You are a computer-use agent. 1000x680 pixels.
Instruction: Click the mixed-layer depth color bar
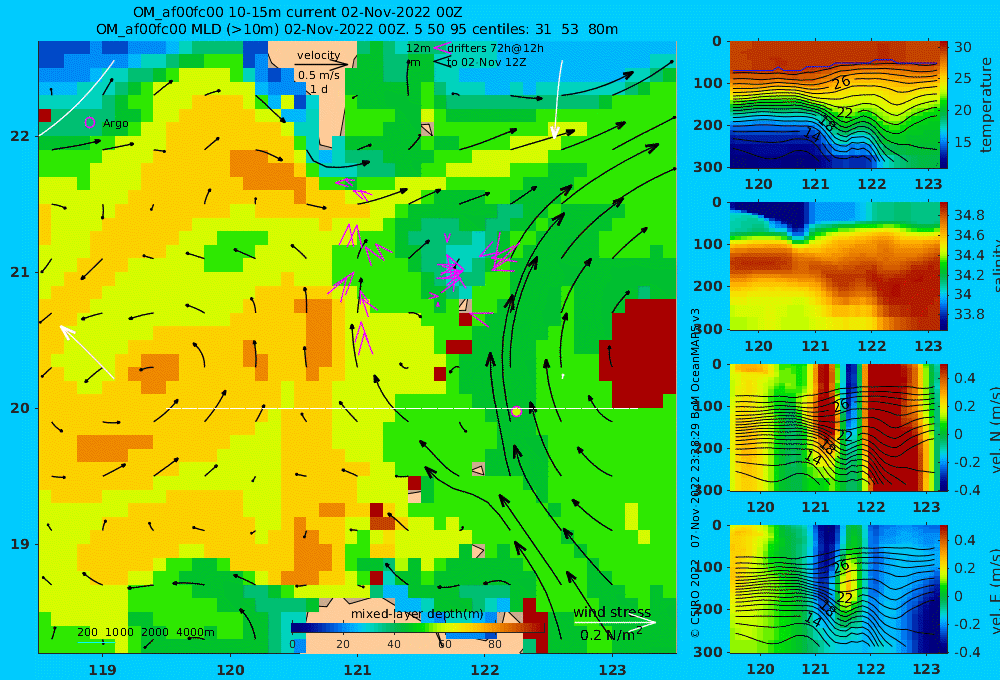(x=418, y=628)
